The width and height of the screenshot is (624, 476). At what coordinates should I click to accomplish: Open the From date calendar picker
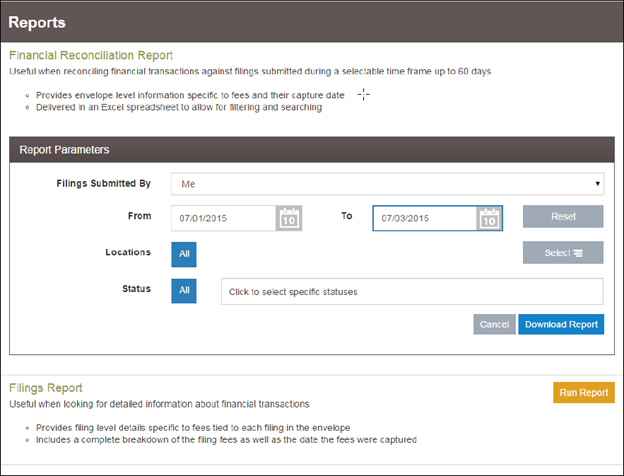pyautogui.click(x=289, y=218)
